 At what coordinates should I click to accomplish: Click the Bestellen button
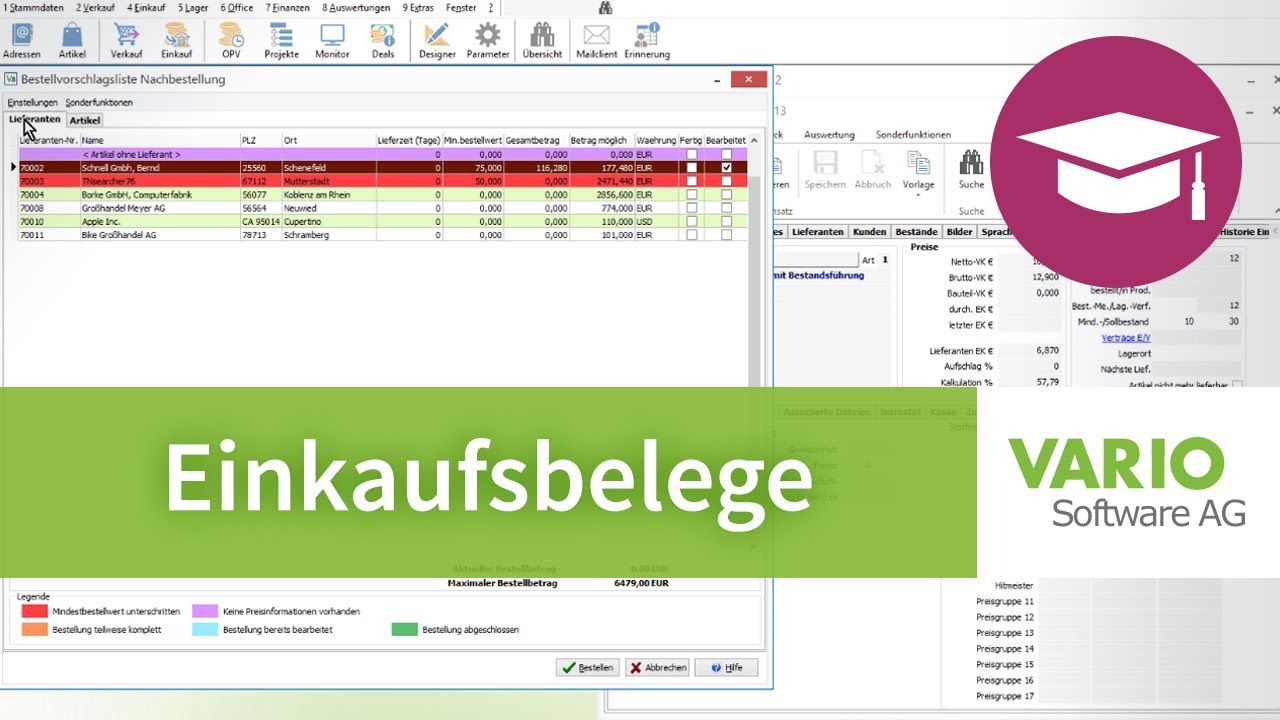click(x=588, y=667)
